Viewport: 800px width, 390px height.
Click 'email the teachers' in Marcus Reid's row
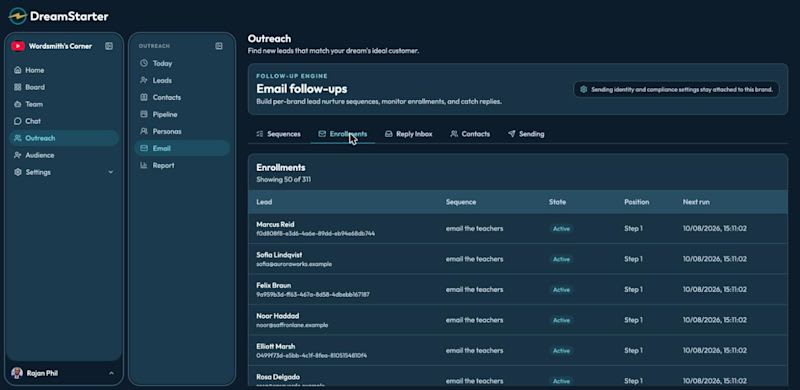[474, 229]
